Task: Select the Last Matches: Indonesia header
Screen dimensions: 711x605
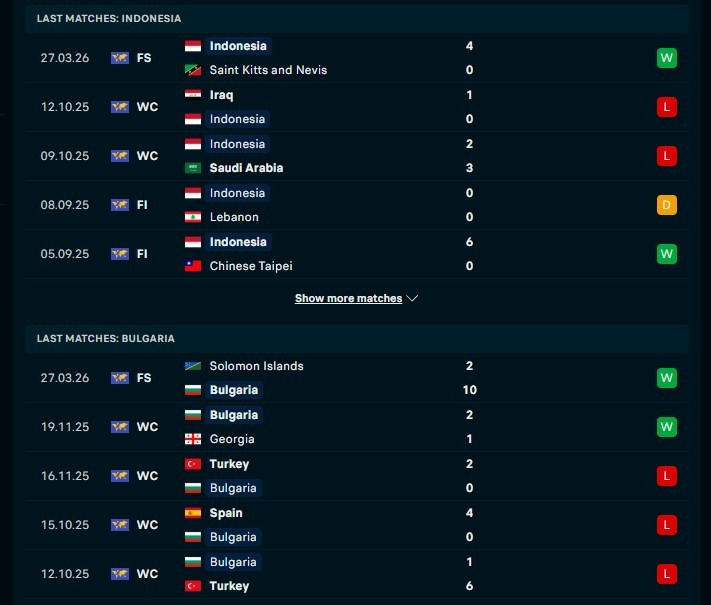Action: coord(109,19)
